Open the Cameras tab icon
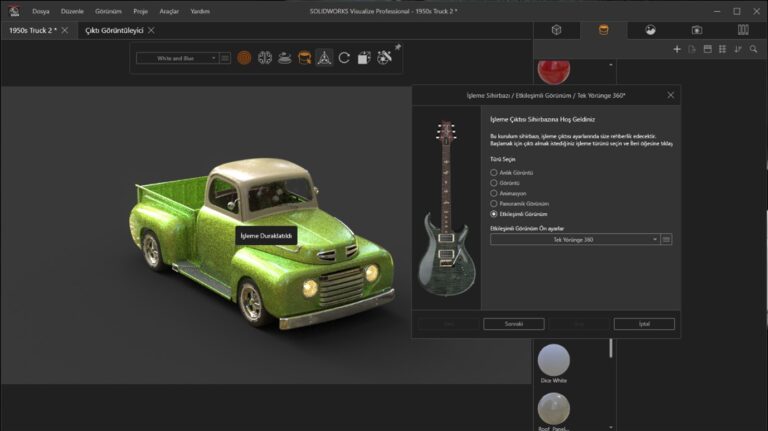This screenshot has width=768, height=431. pyautogui.click(x=697, y=30)
